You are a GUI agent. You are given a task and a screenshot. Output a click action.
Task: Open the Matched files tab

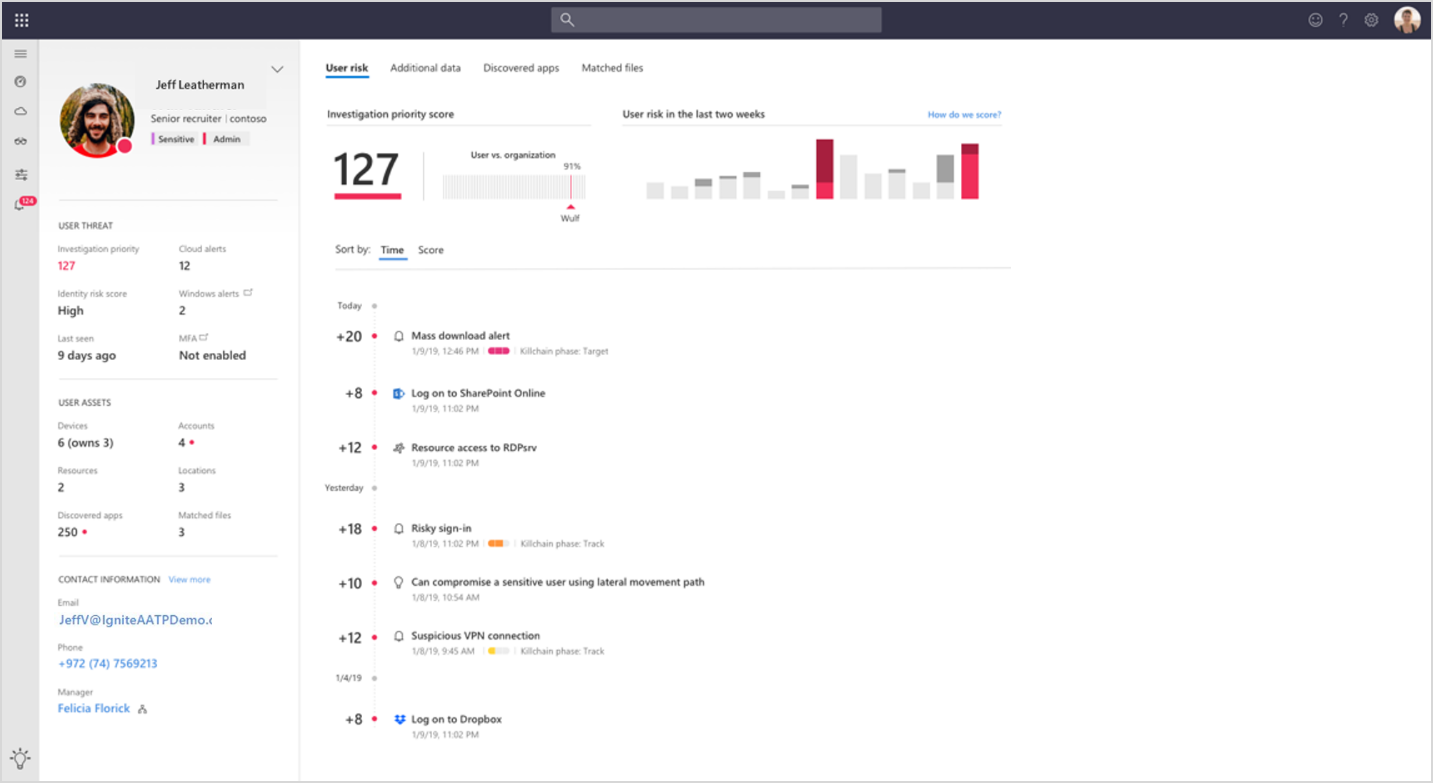coord(612,67)
